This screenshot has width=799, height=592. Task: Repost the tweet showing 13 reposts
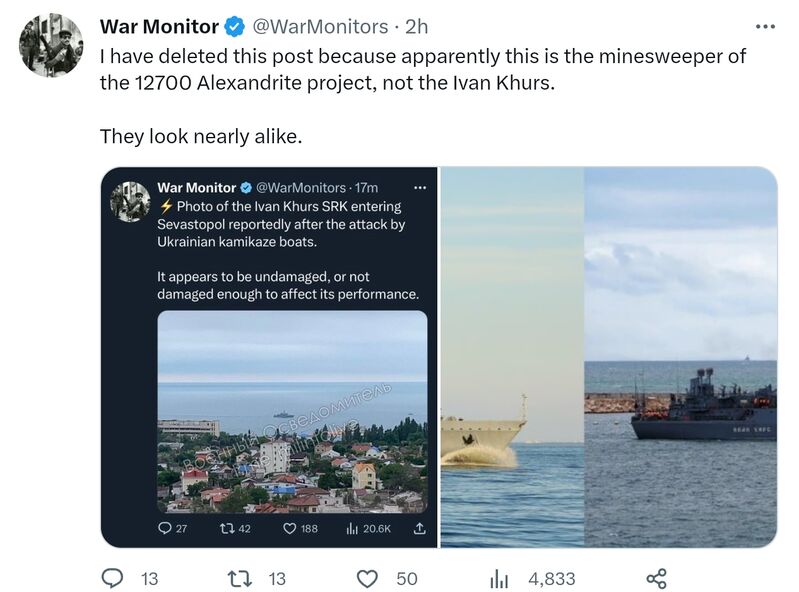tap(241, 578)
